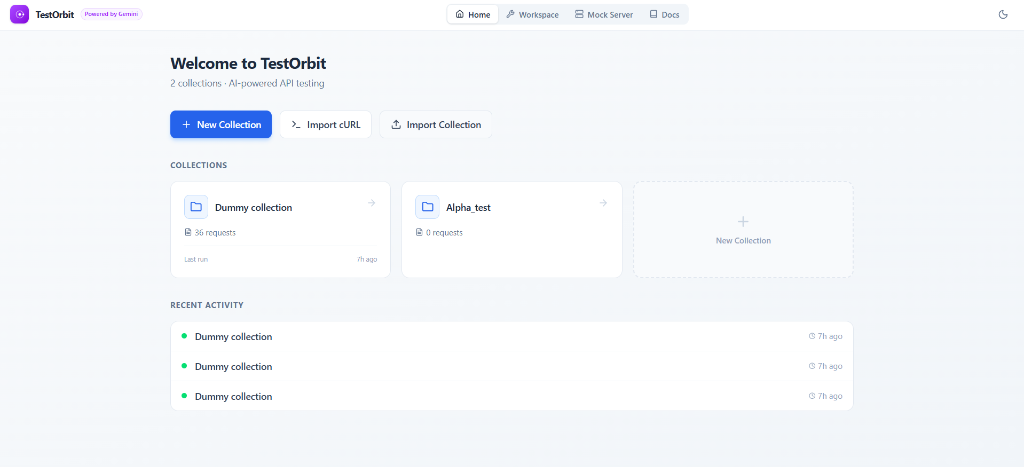
Task: Open the first Dummy collection activity row
Action: (511, 336)
